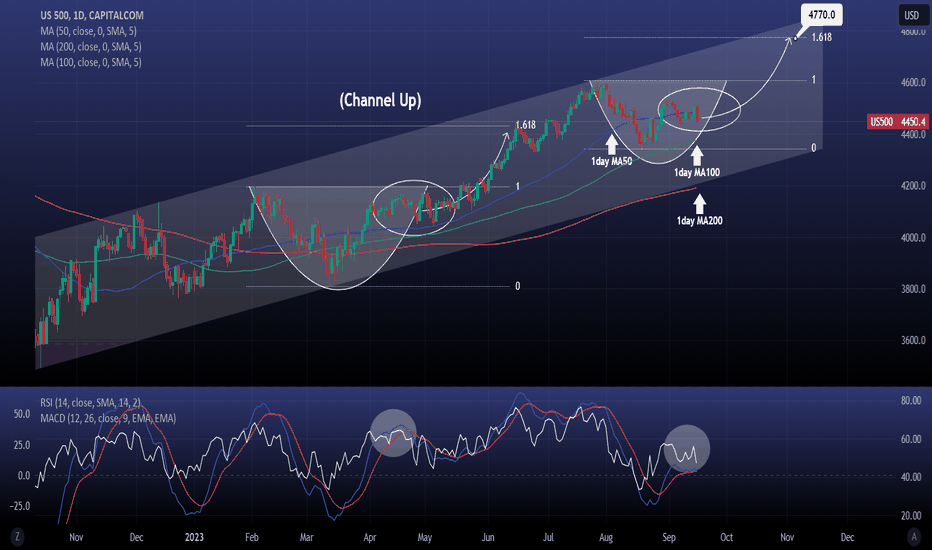Click the Oct label on time axis
932x550 pixels.
(x=726, y=537)
